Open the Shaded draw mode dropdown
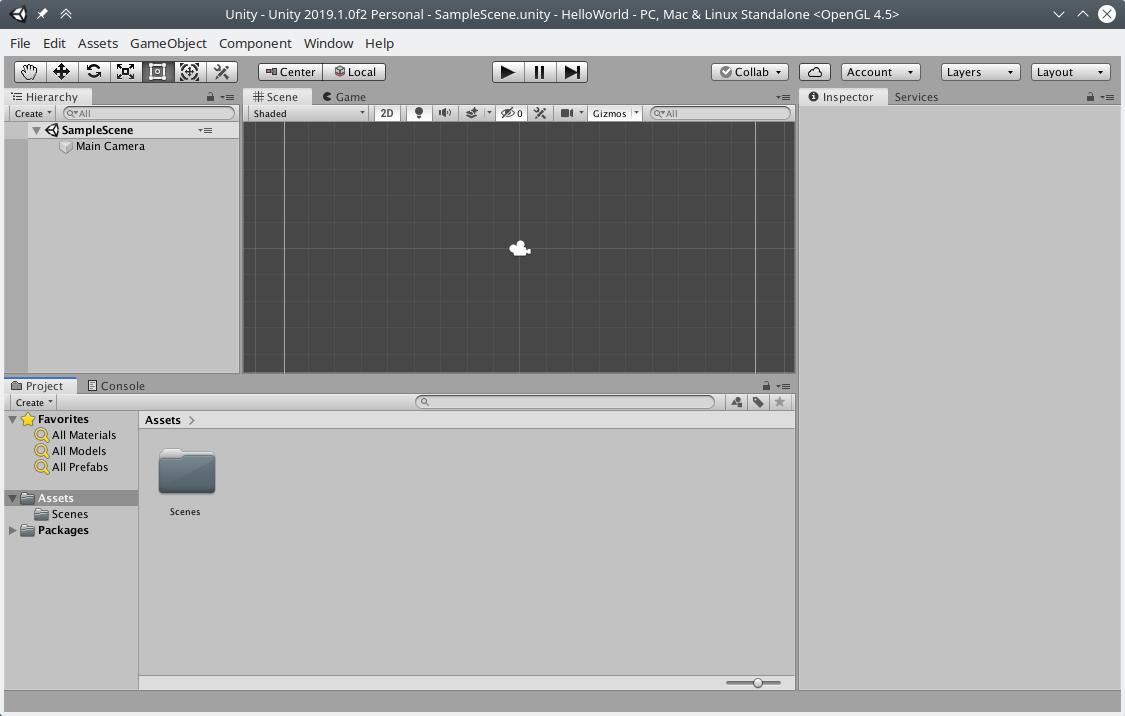The height and width of the screenshot is (716, 1125). tap(307, 113)
